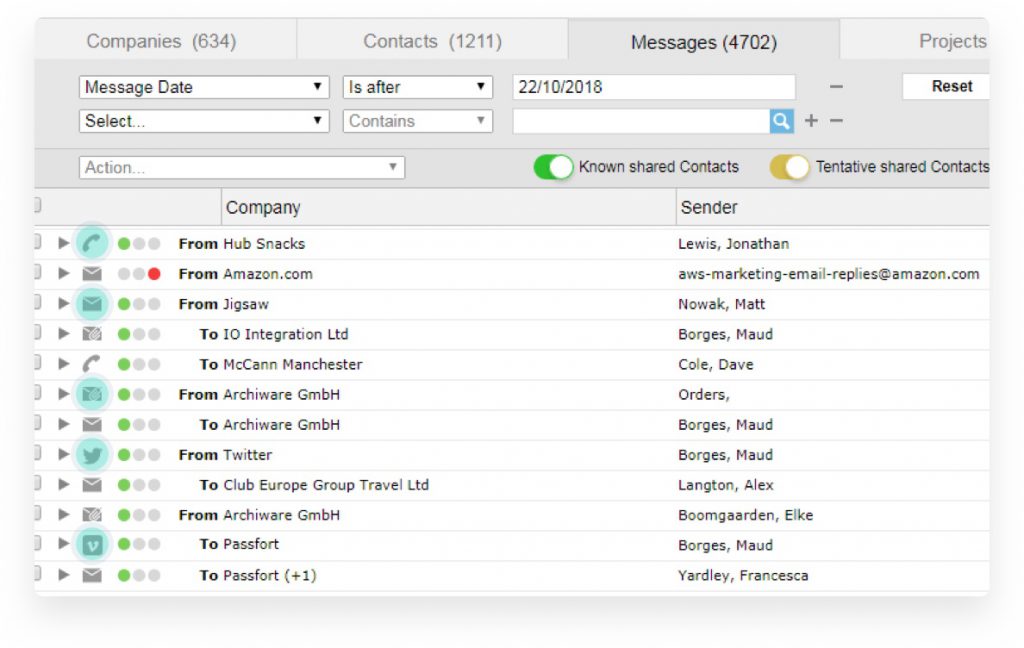The width and height of the screenshot is (1024, 648).
Task: Open the Contains operator dropdown
Action: [x=417, y=121]
